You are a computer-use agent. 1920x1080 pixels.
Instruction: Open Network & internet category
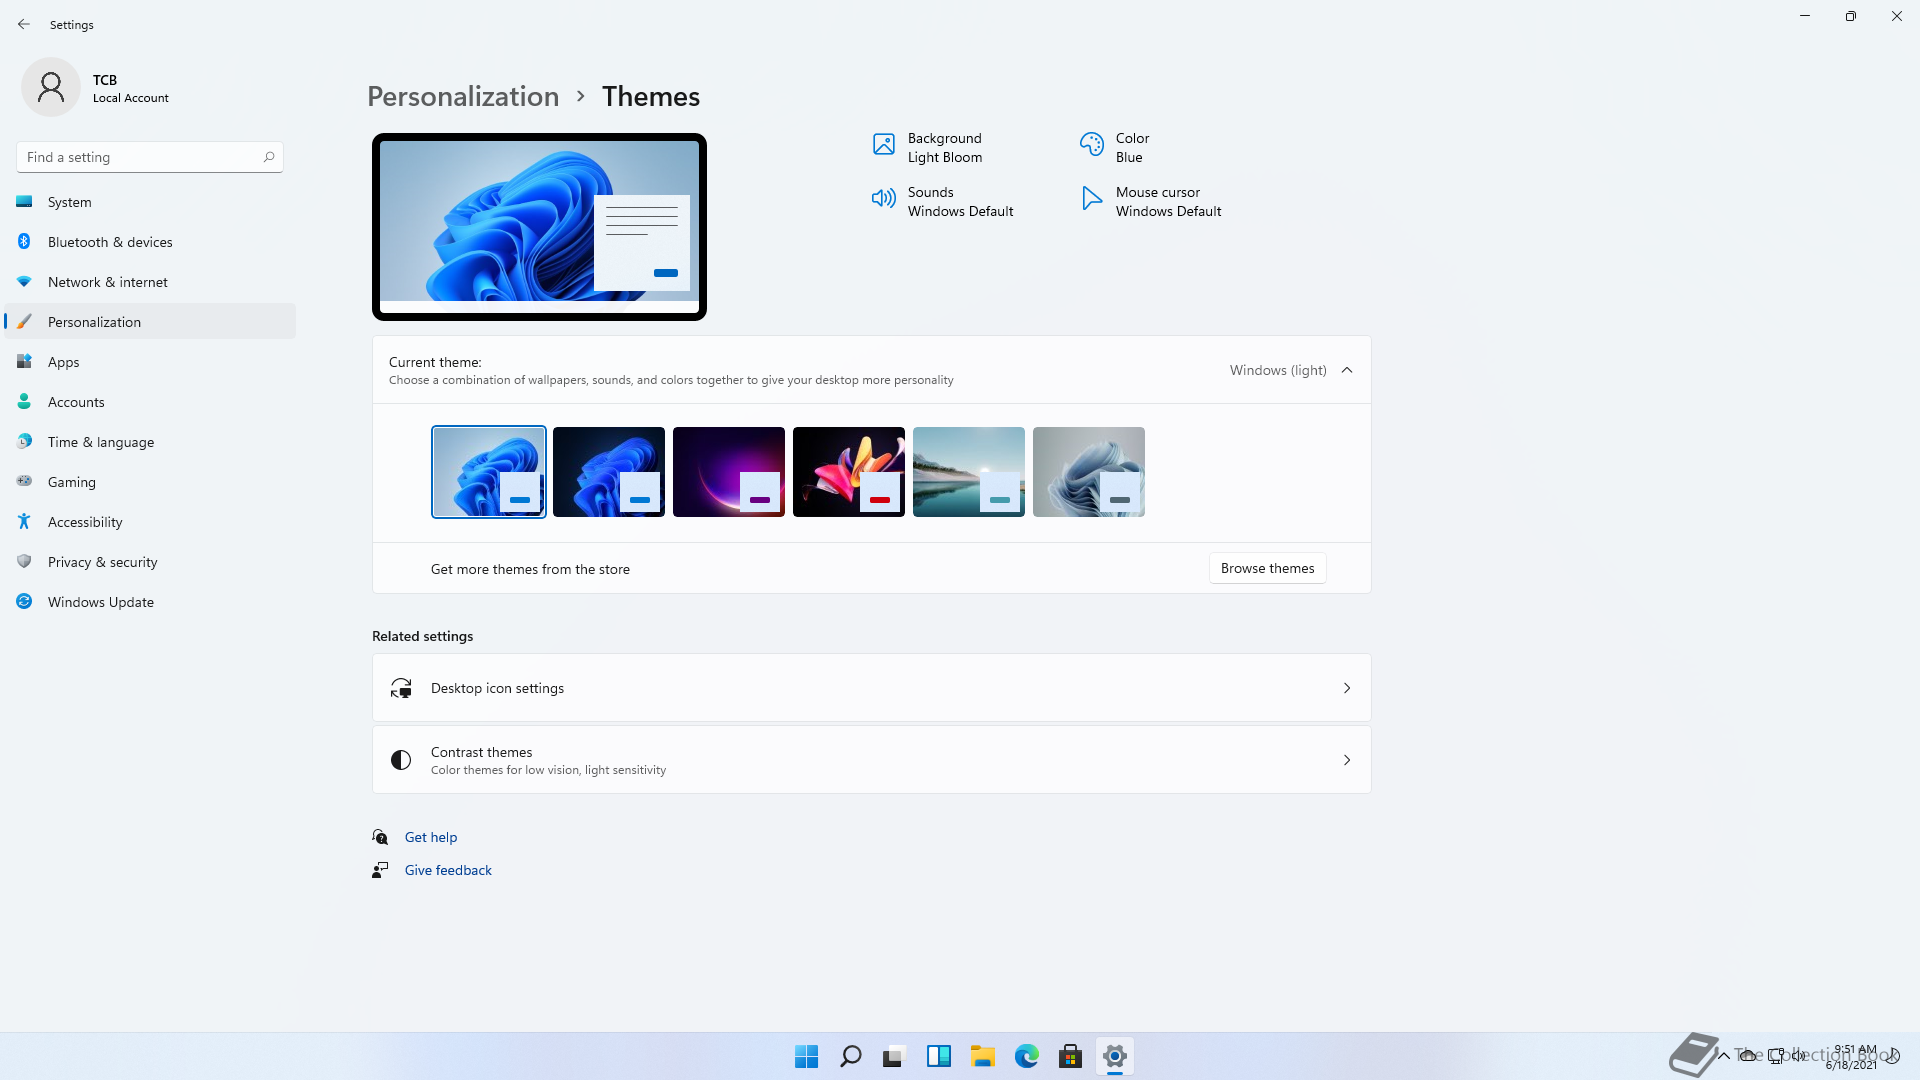coord(150,282)
